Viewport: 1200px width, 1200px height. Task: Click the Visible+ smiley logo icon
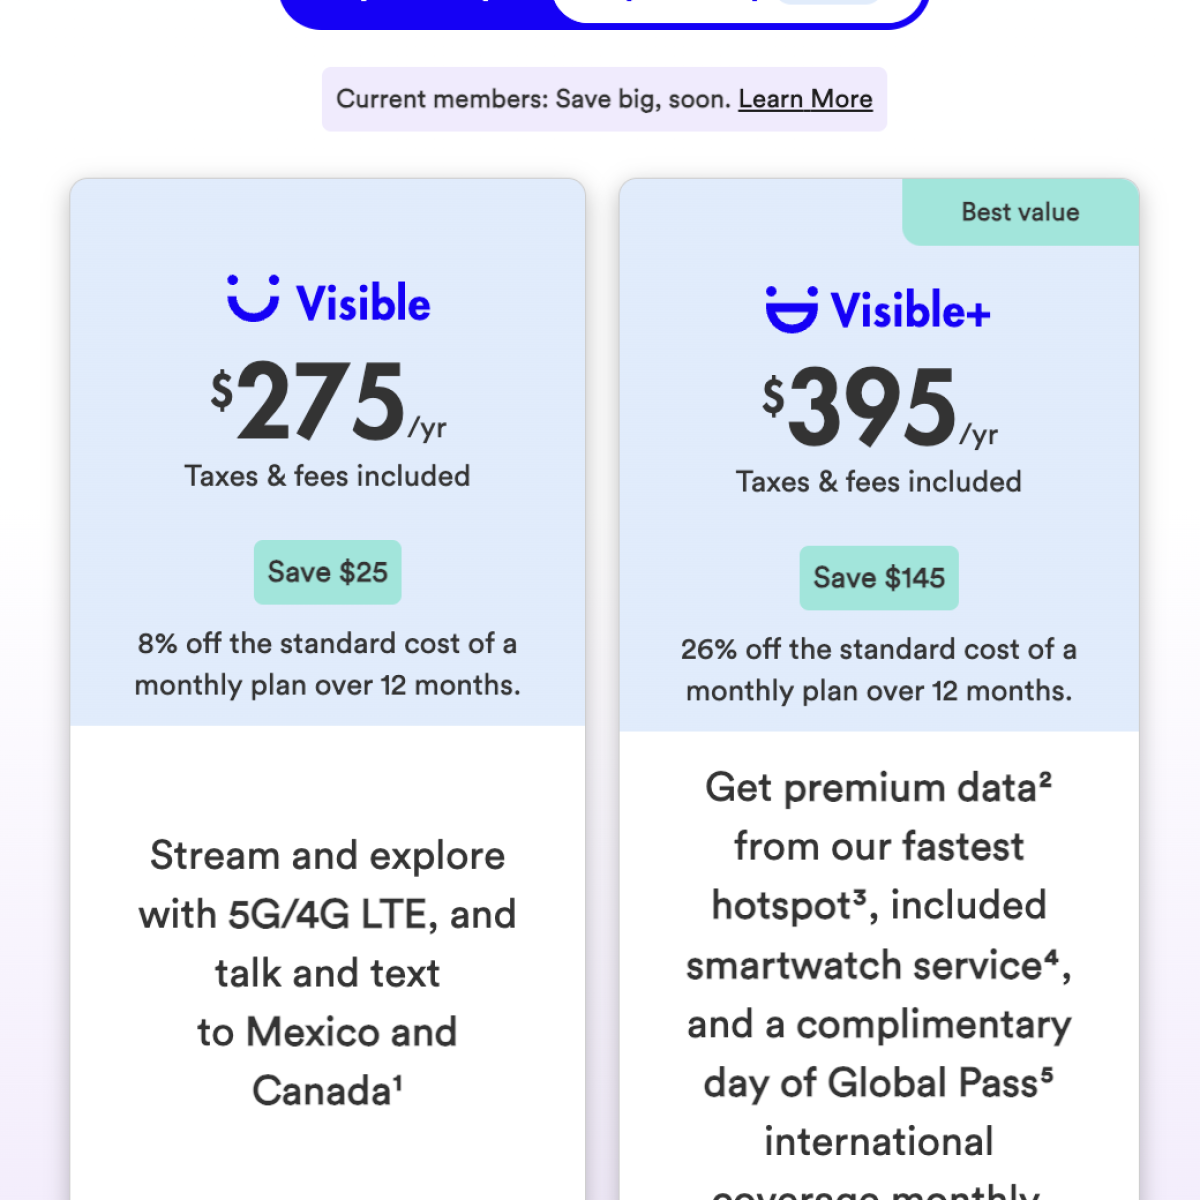(x=791, y=309)
